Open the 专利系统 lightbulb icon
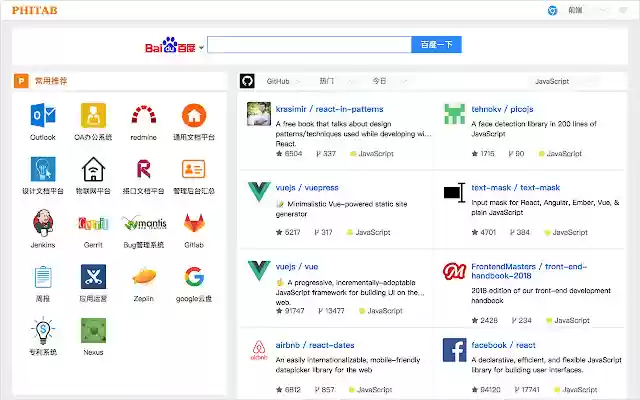Viewport: 640px width, 400px height. [43, 330]
